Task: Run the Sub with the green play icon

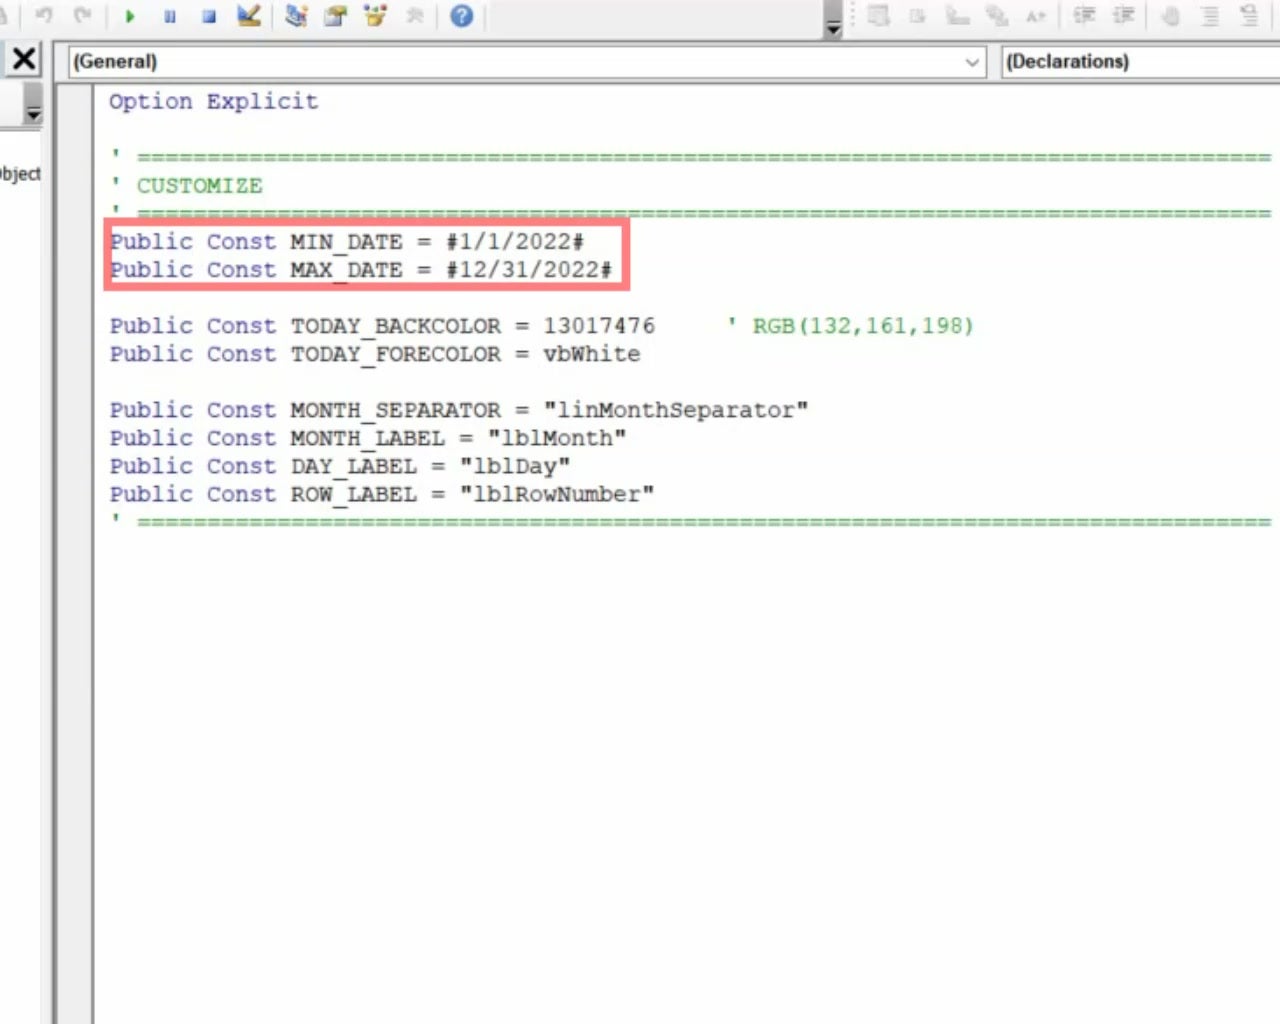Action: [x=130, y=16]
